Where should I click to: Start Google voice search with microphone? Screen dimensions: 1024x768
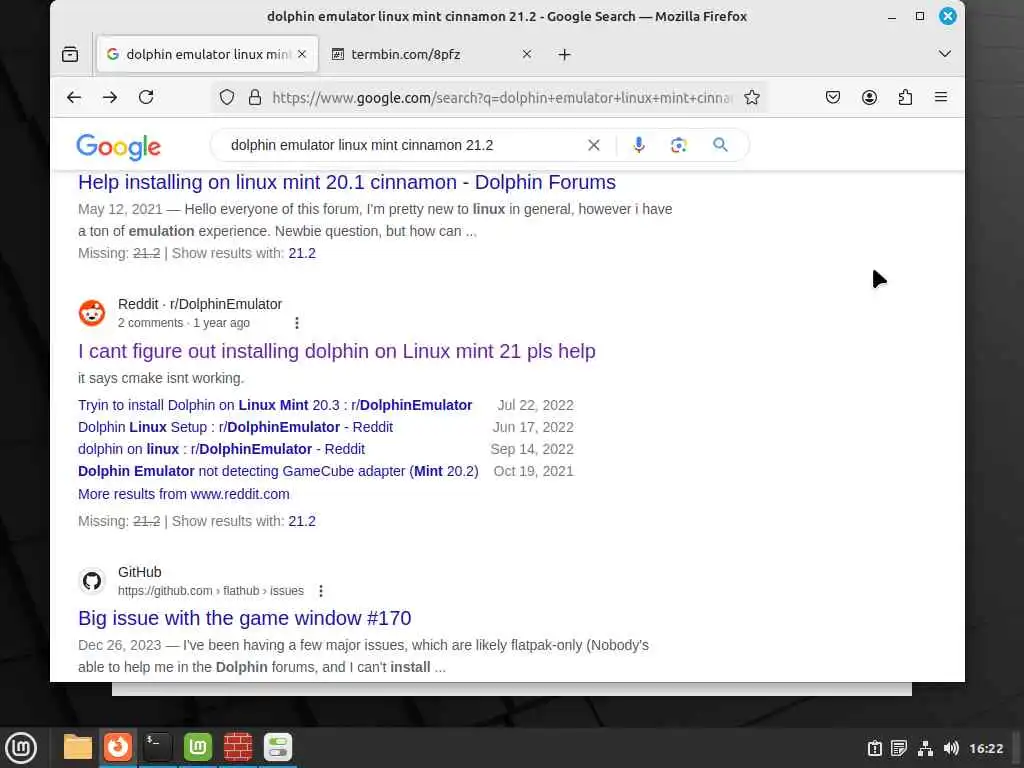tap(639, 145)
